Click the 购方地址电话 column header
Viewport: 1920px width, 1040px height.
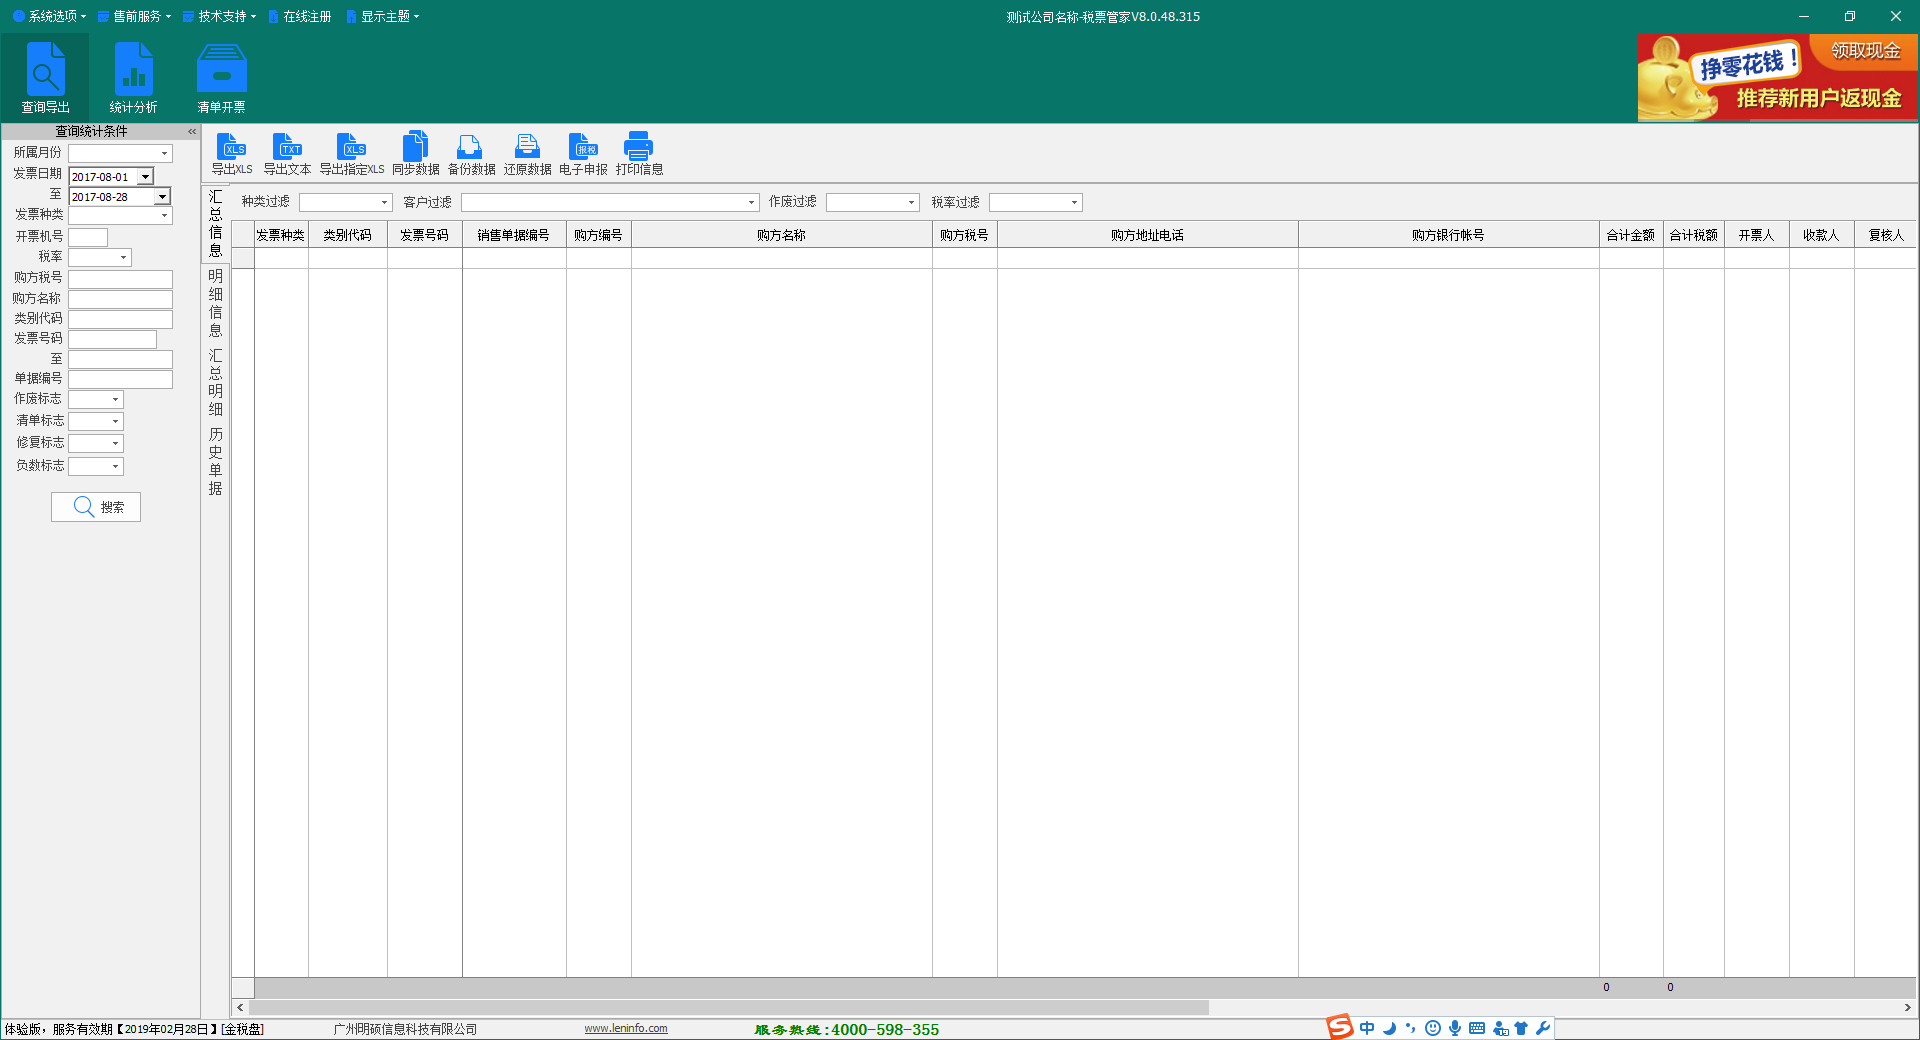click(1147, 235)
